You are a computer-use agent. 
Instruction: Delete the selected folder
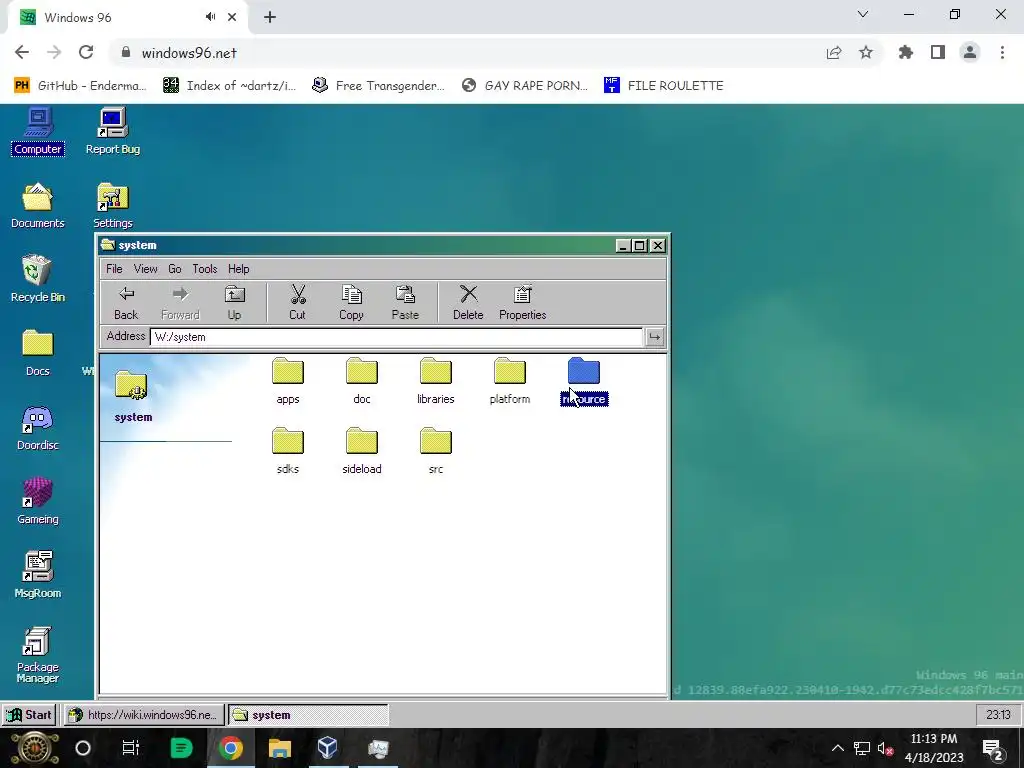point(468,303)
